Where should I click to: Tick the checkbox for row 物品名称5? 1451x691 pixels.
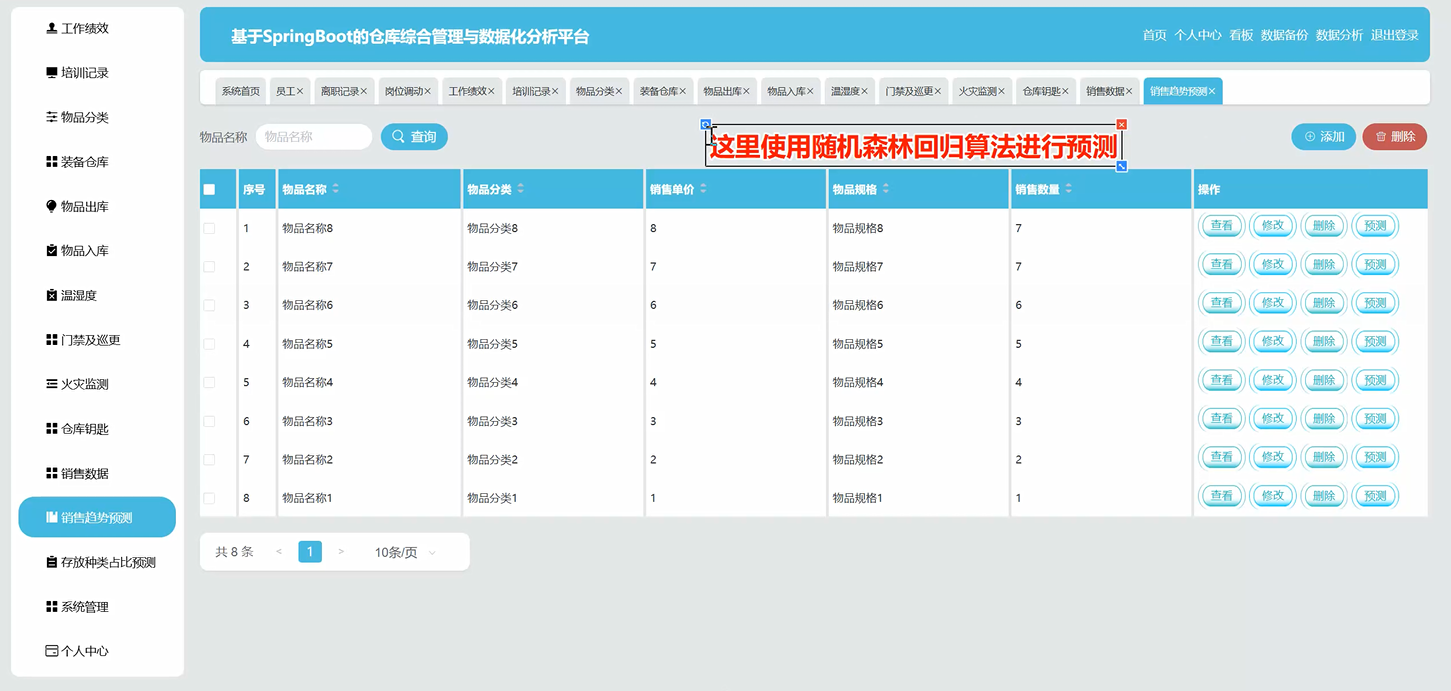(x=209, y=344)
